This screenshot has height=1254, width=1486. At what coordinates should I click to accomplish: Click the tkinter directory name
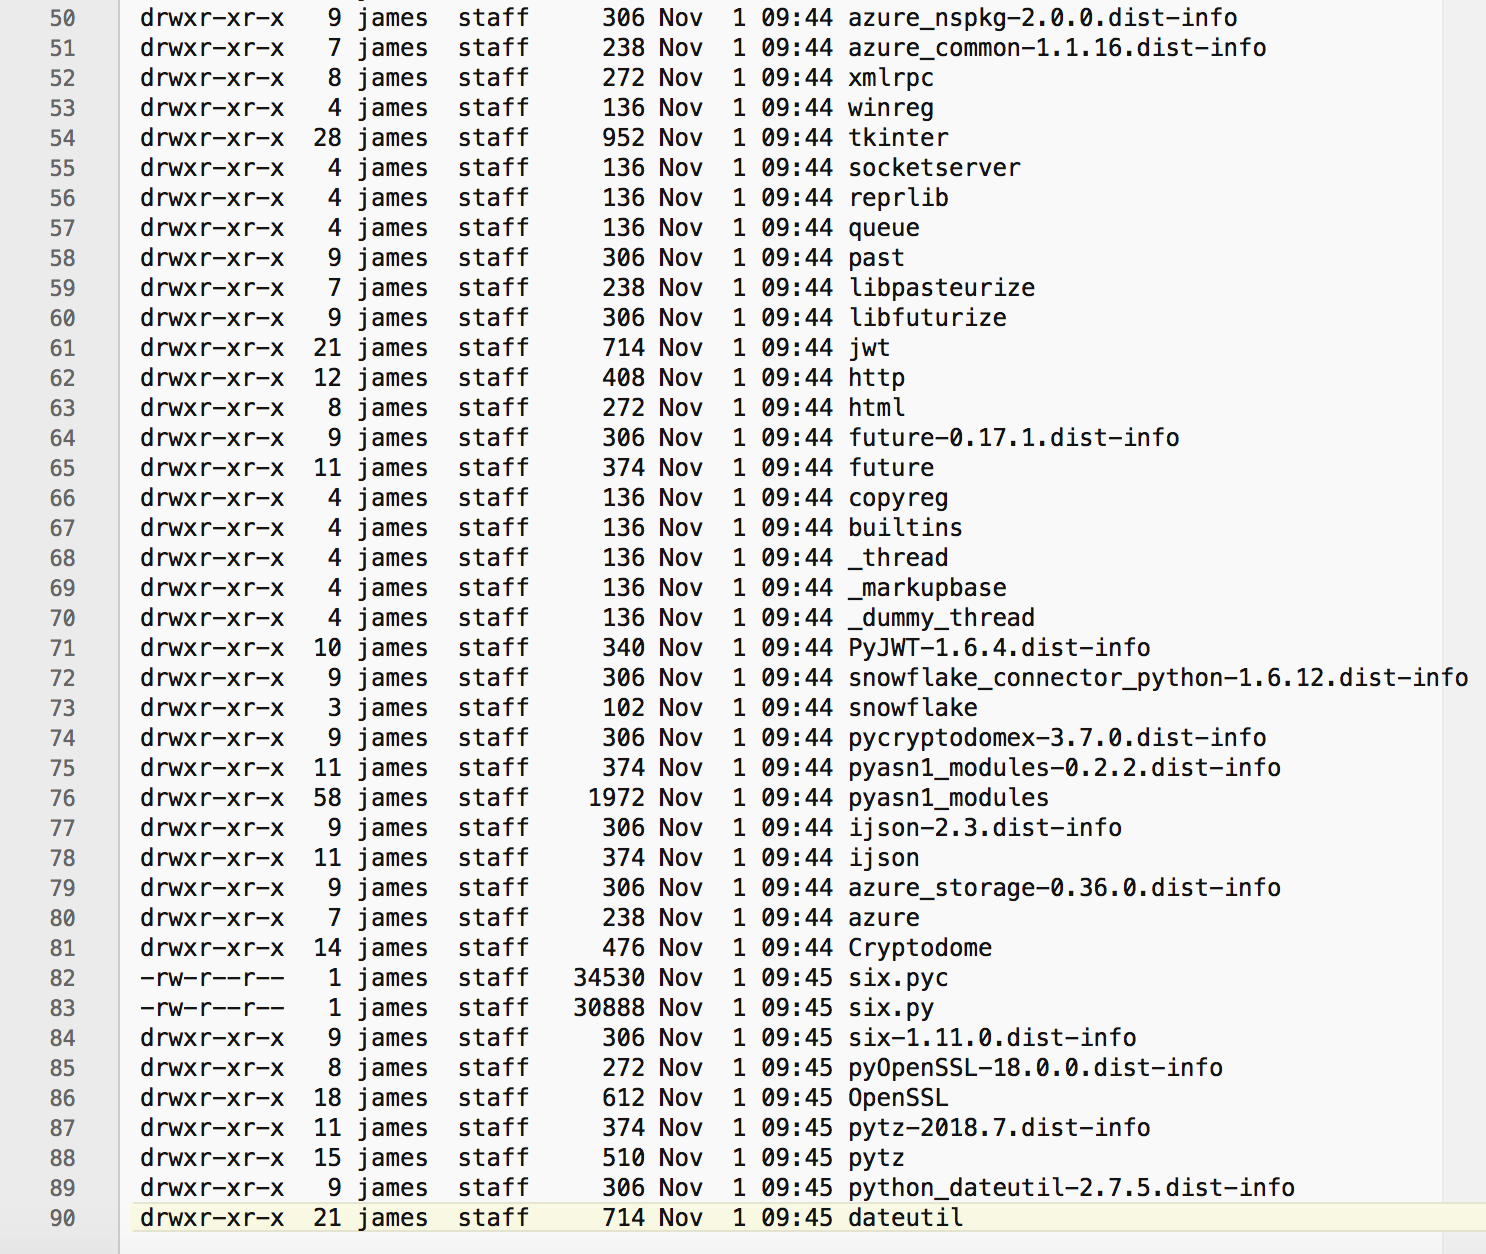pyautogui.click(x=897, y=138)
